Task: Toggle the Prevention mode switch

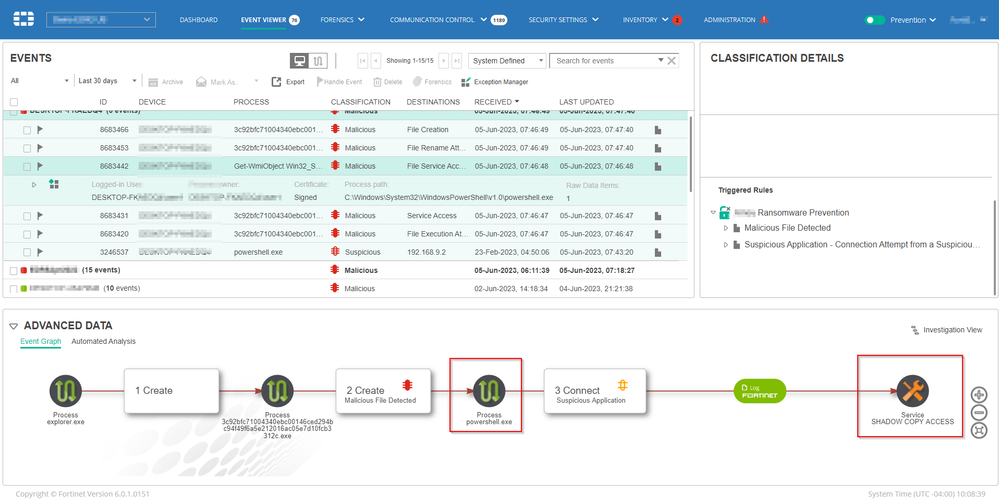Action: [875, 20]
